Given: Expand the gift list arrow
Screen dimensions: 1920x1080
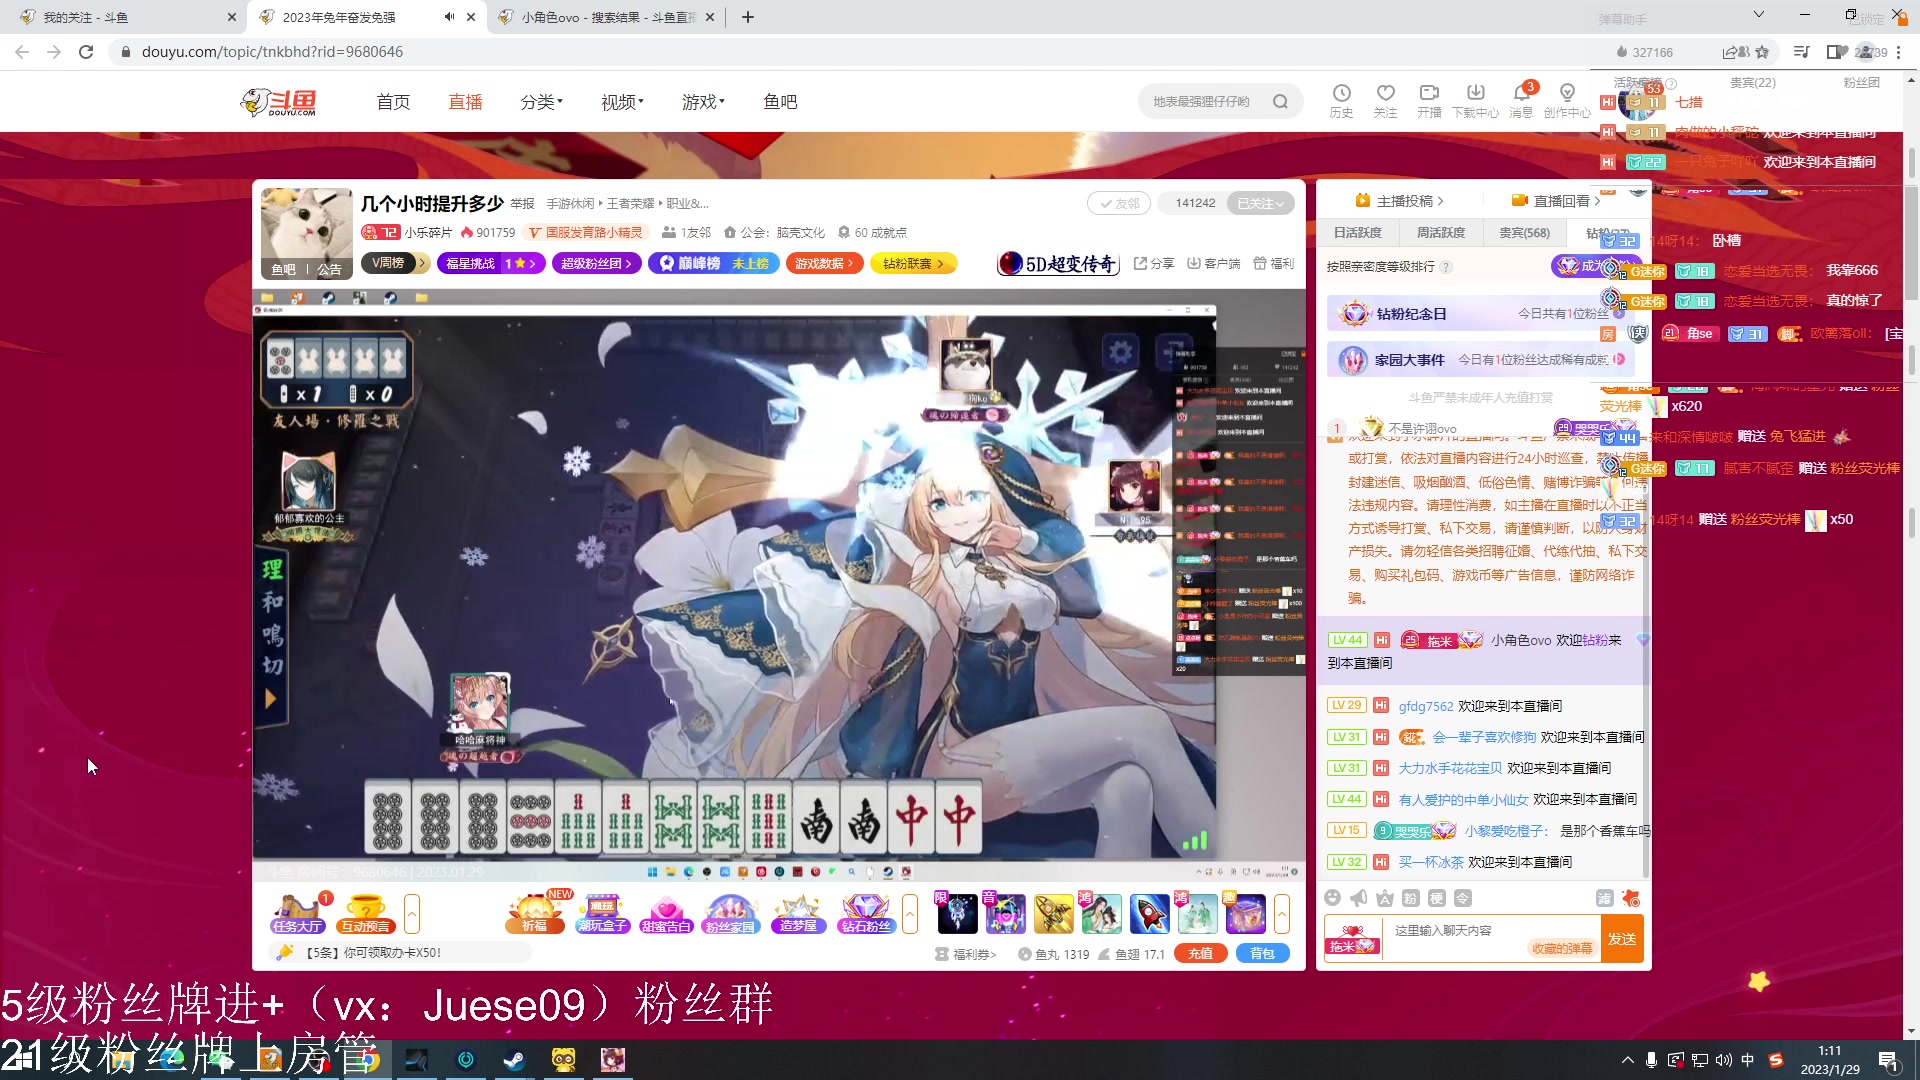Looking at the screenshot, I should pyautogui.click(x=1281, y=914).
